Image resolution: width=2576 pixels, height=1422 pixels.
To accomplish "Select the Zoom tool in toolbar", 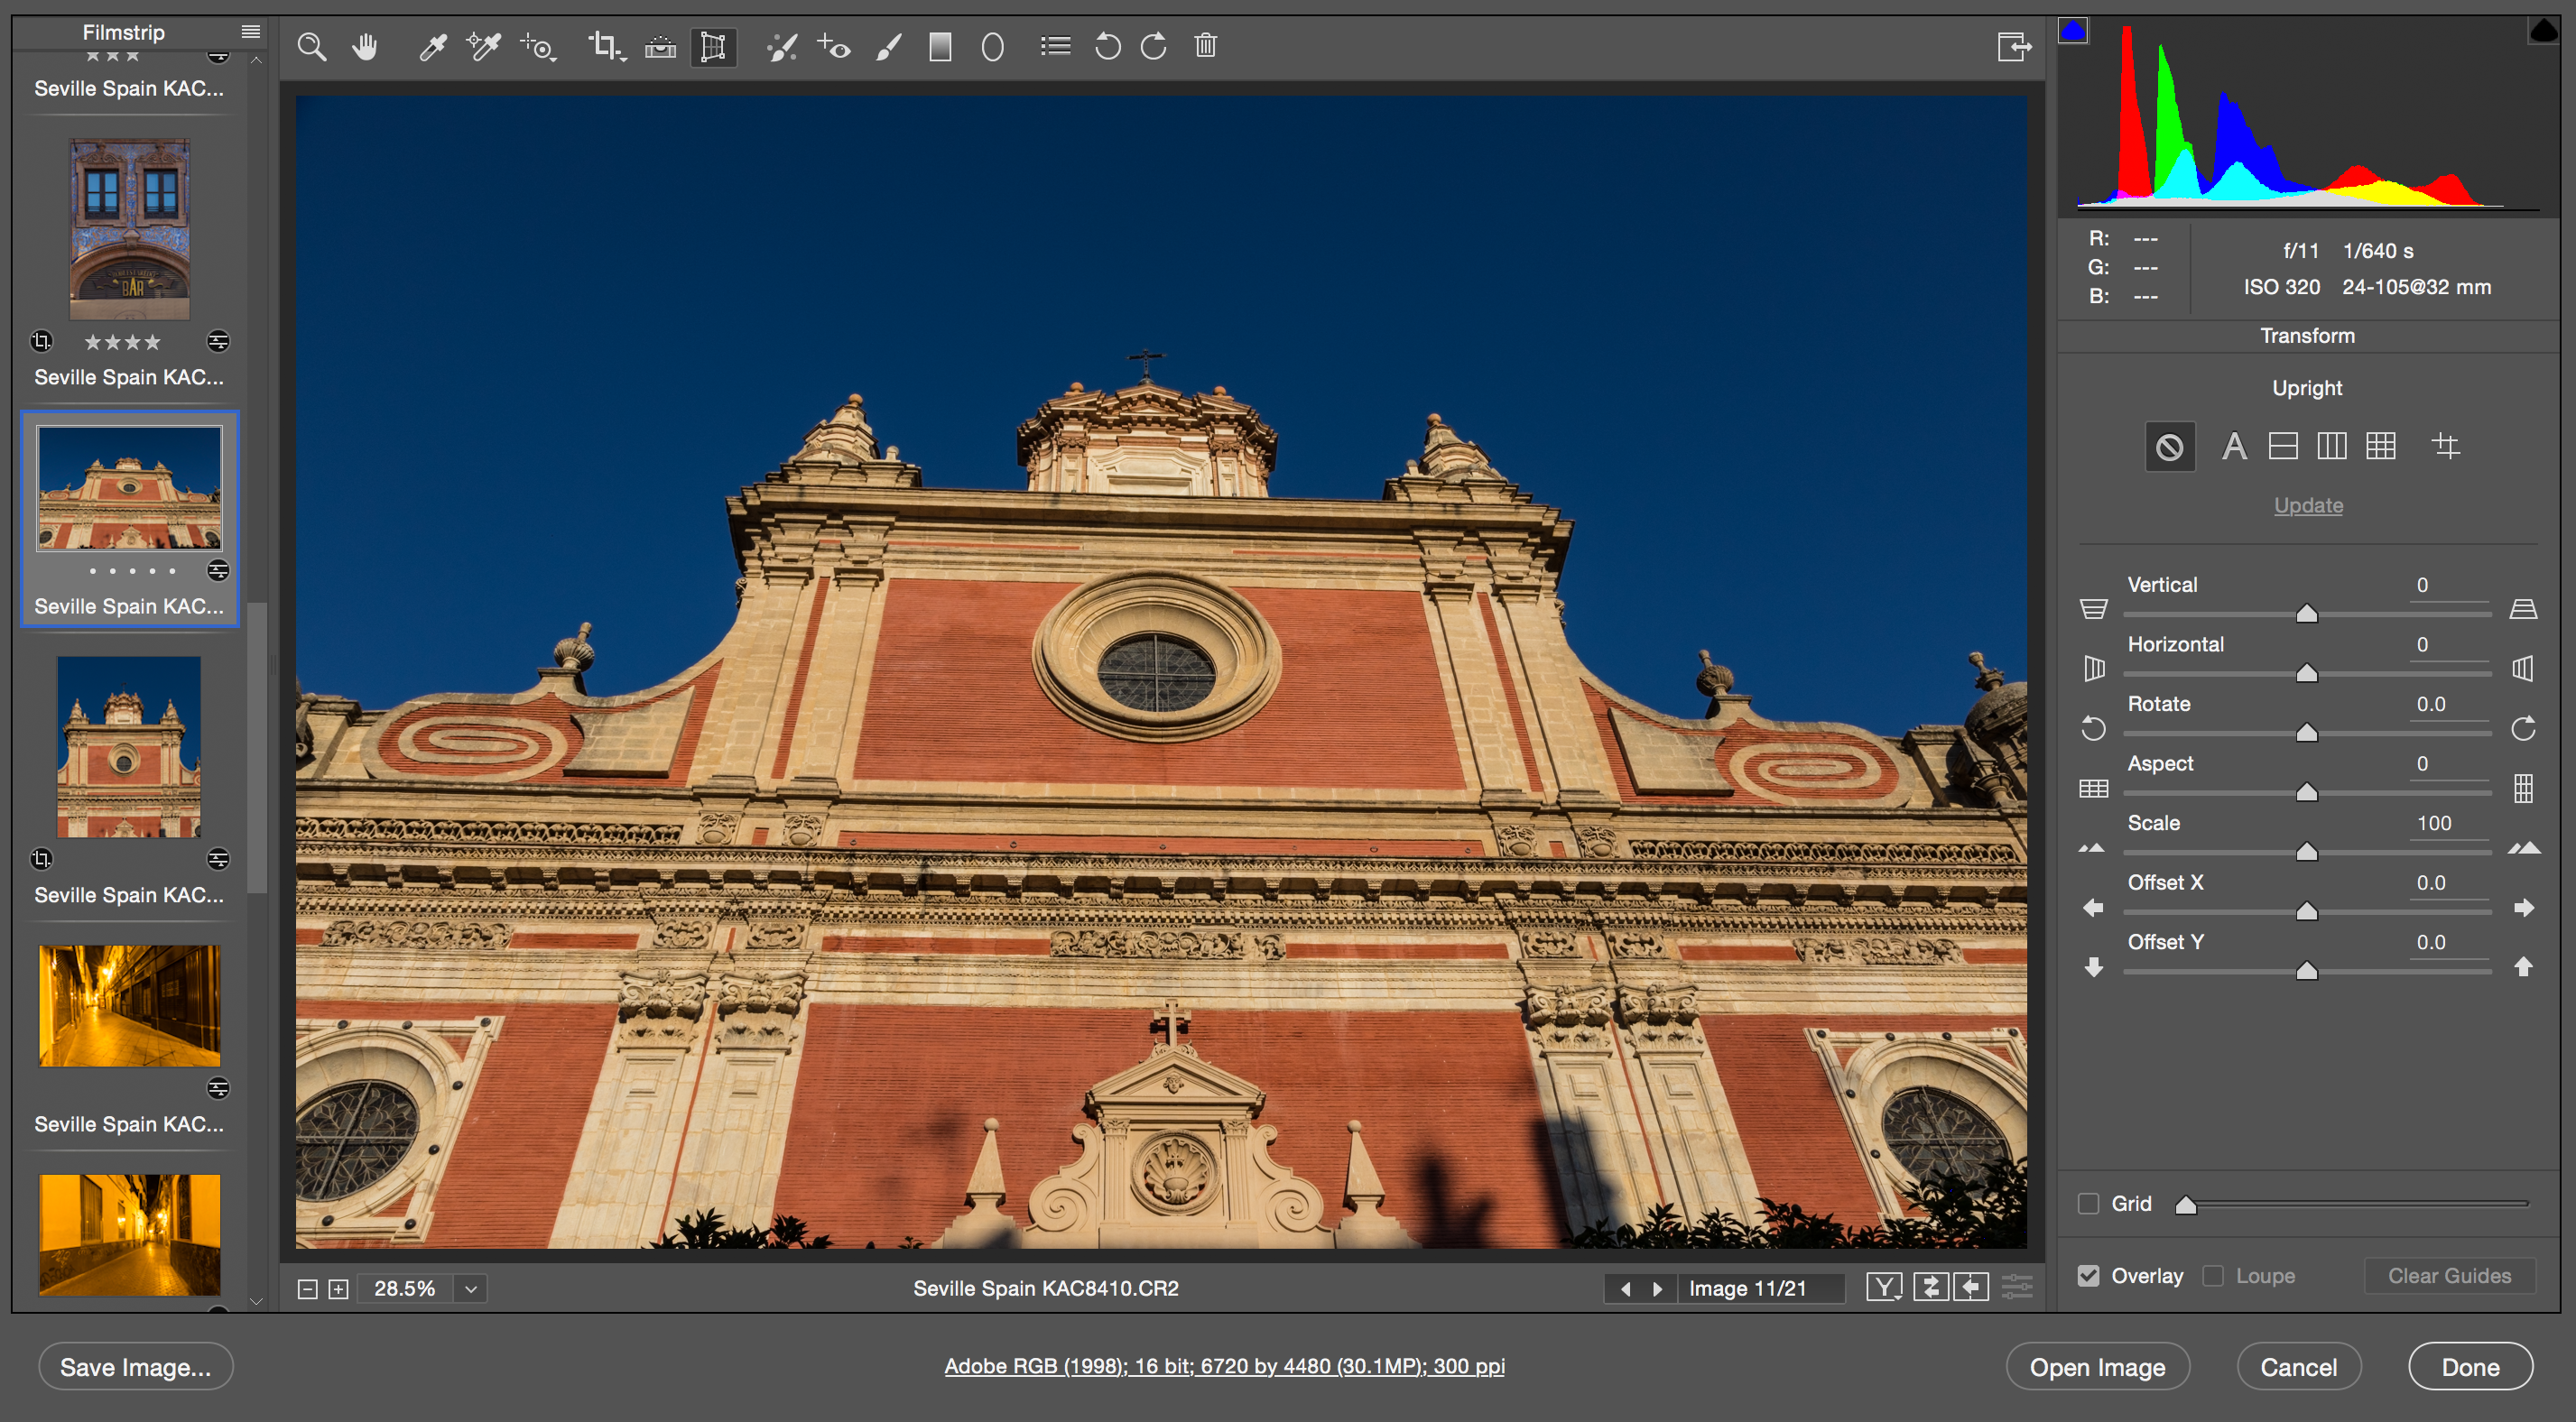I will coord(312,46).
